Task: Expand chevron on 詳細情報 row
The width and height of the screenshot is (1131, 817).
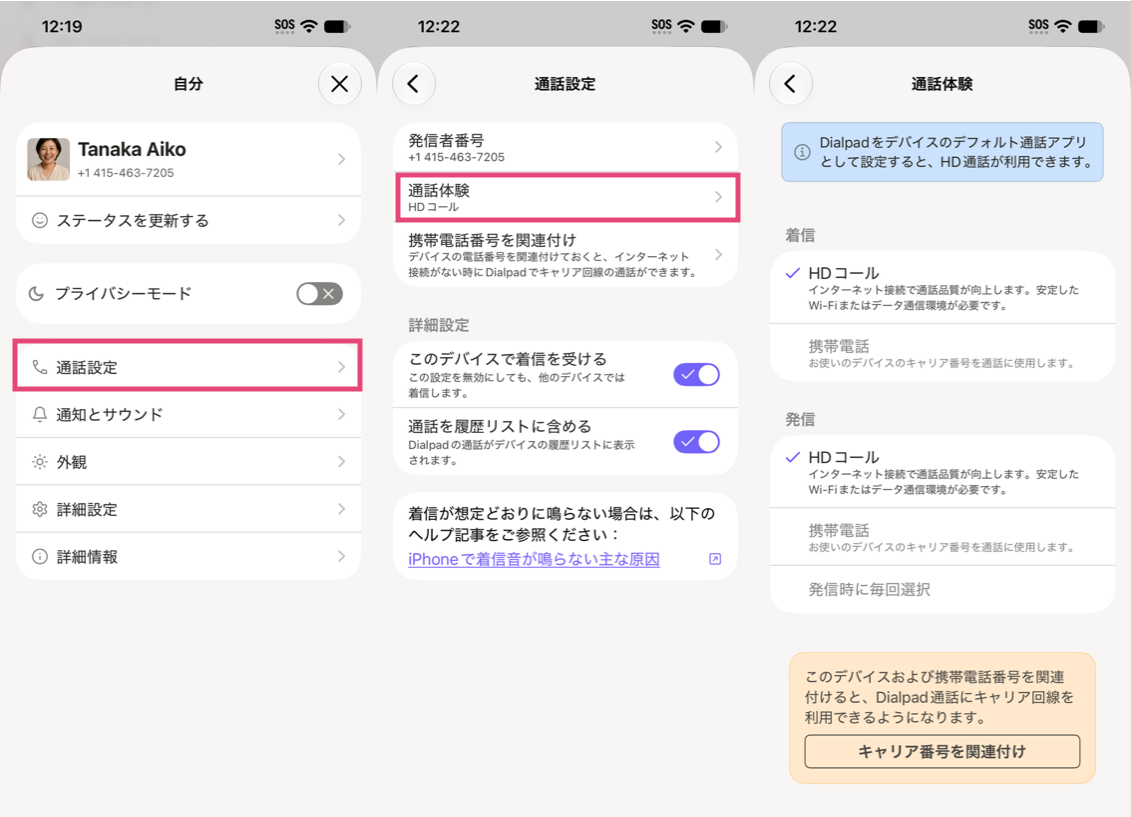Action: [x=341, y=557]
